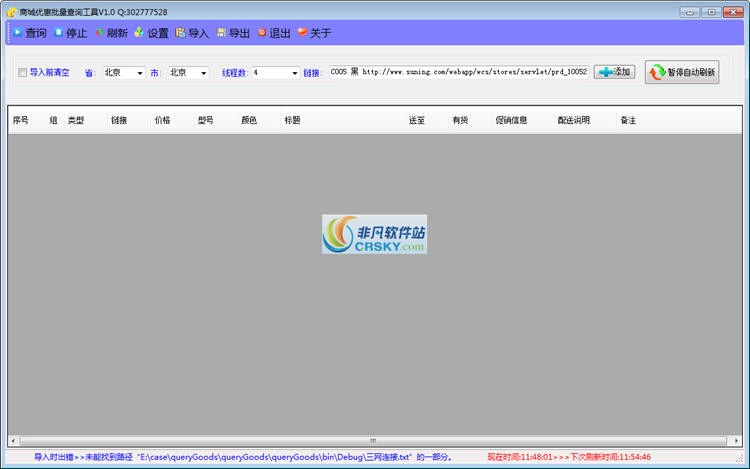This screenshot has height=469, width=750.
Task: Close the application window
Action: (733, 12)
